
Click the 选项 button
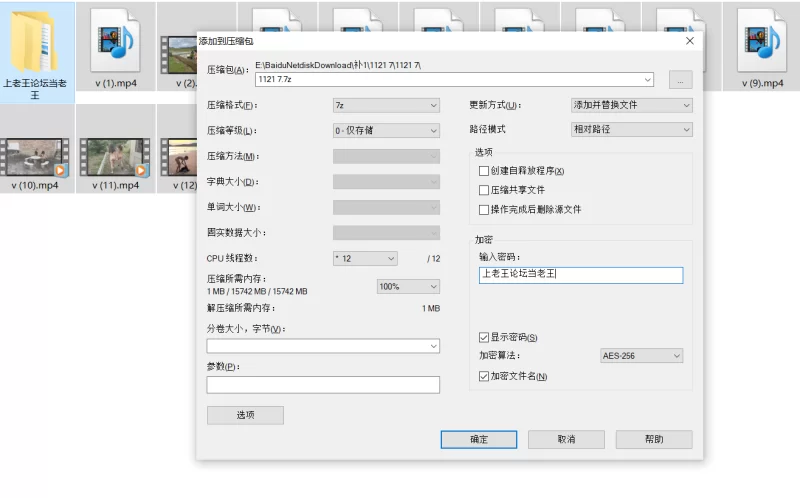click(245, 415)
